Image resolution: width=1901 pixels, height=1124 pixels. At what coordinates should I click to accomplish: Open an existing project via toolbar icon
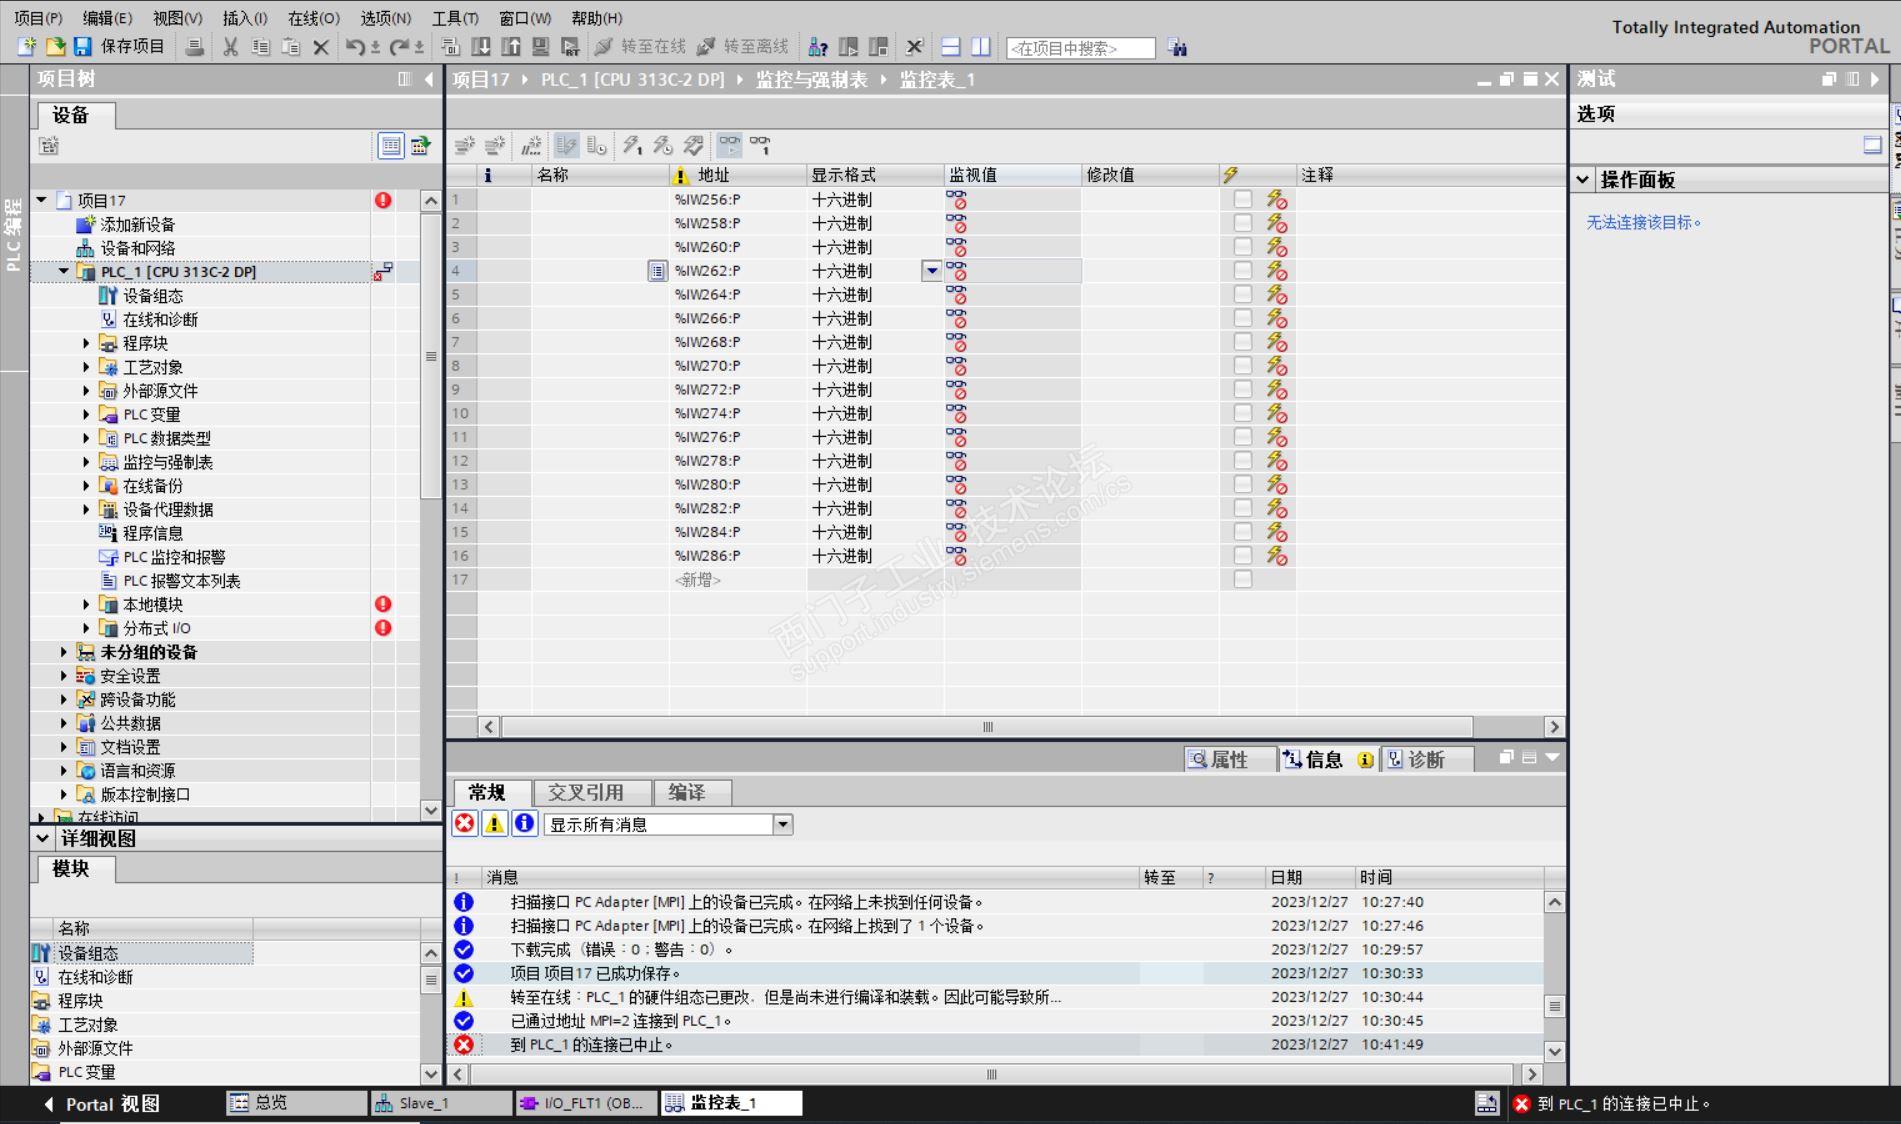(55, 47)
